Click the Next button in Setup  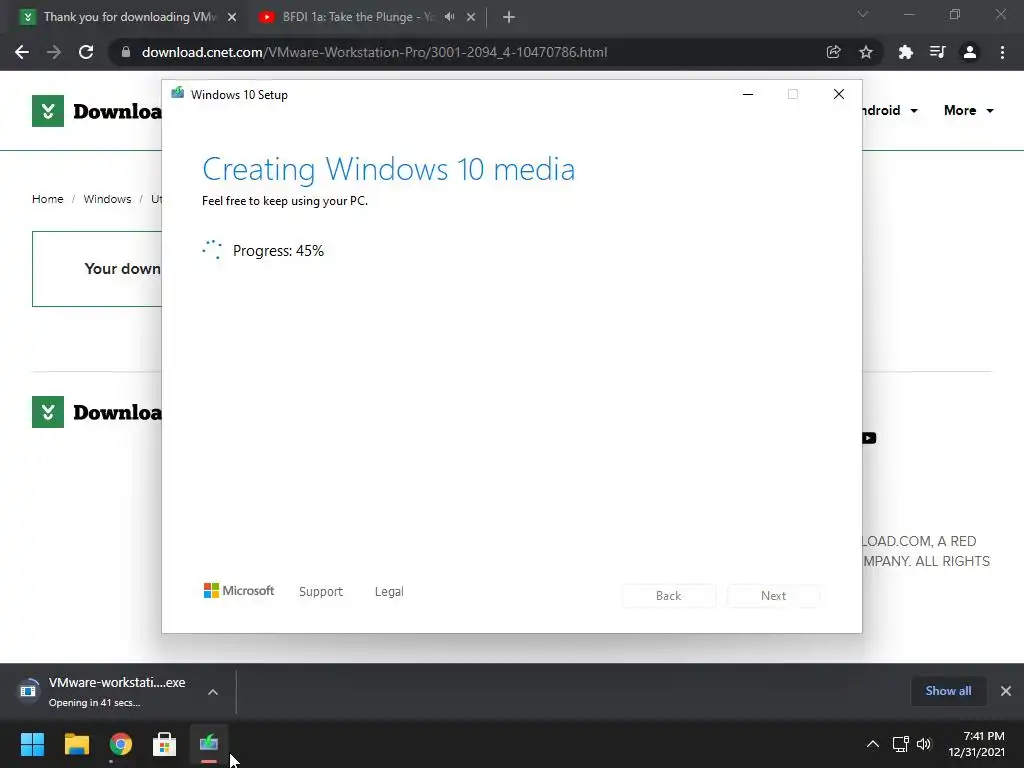pos(773,596)
